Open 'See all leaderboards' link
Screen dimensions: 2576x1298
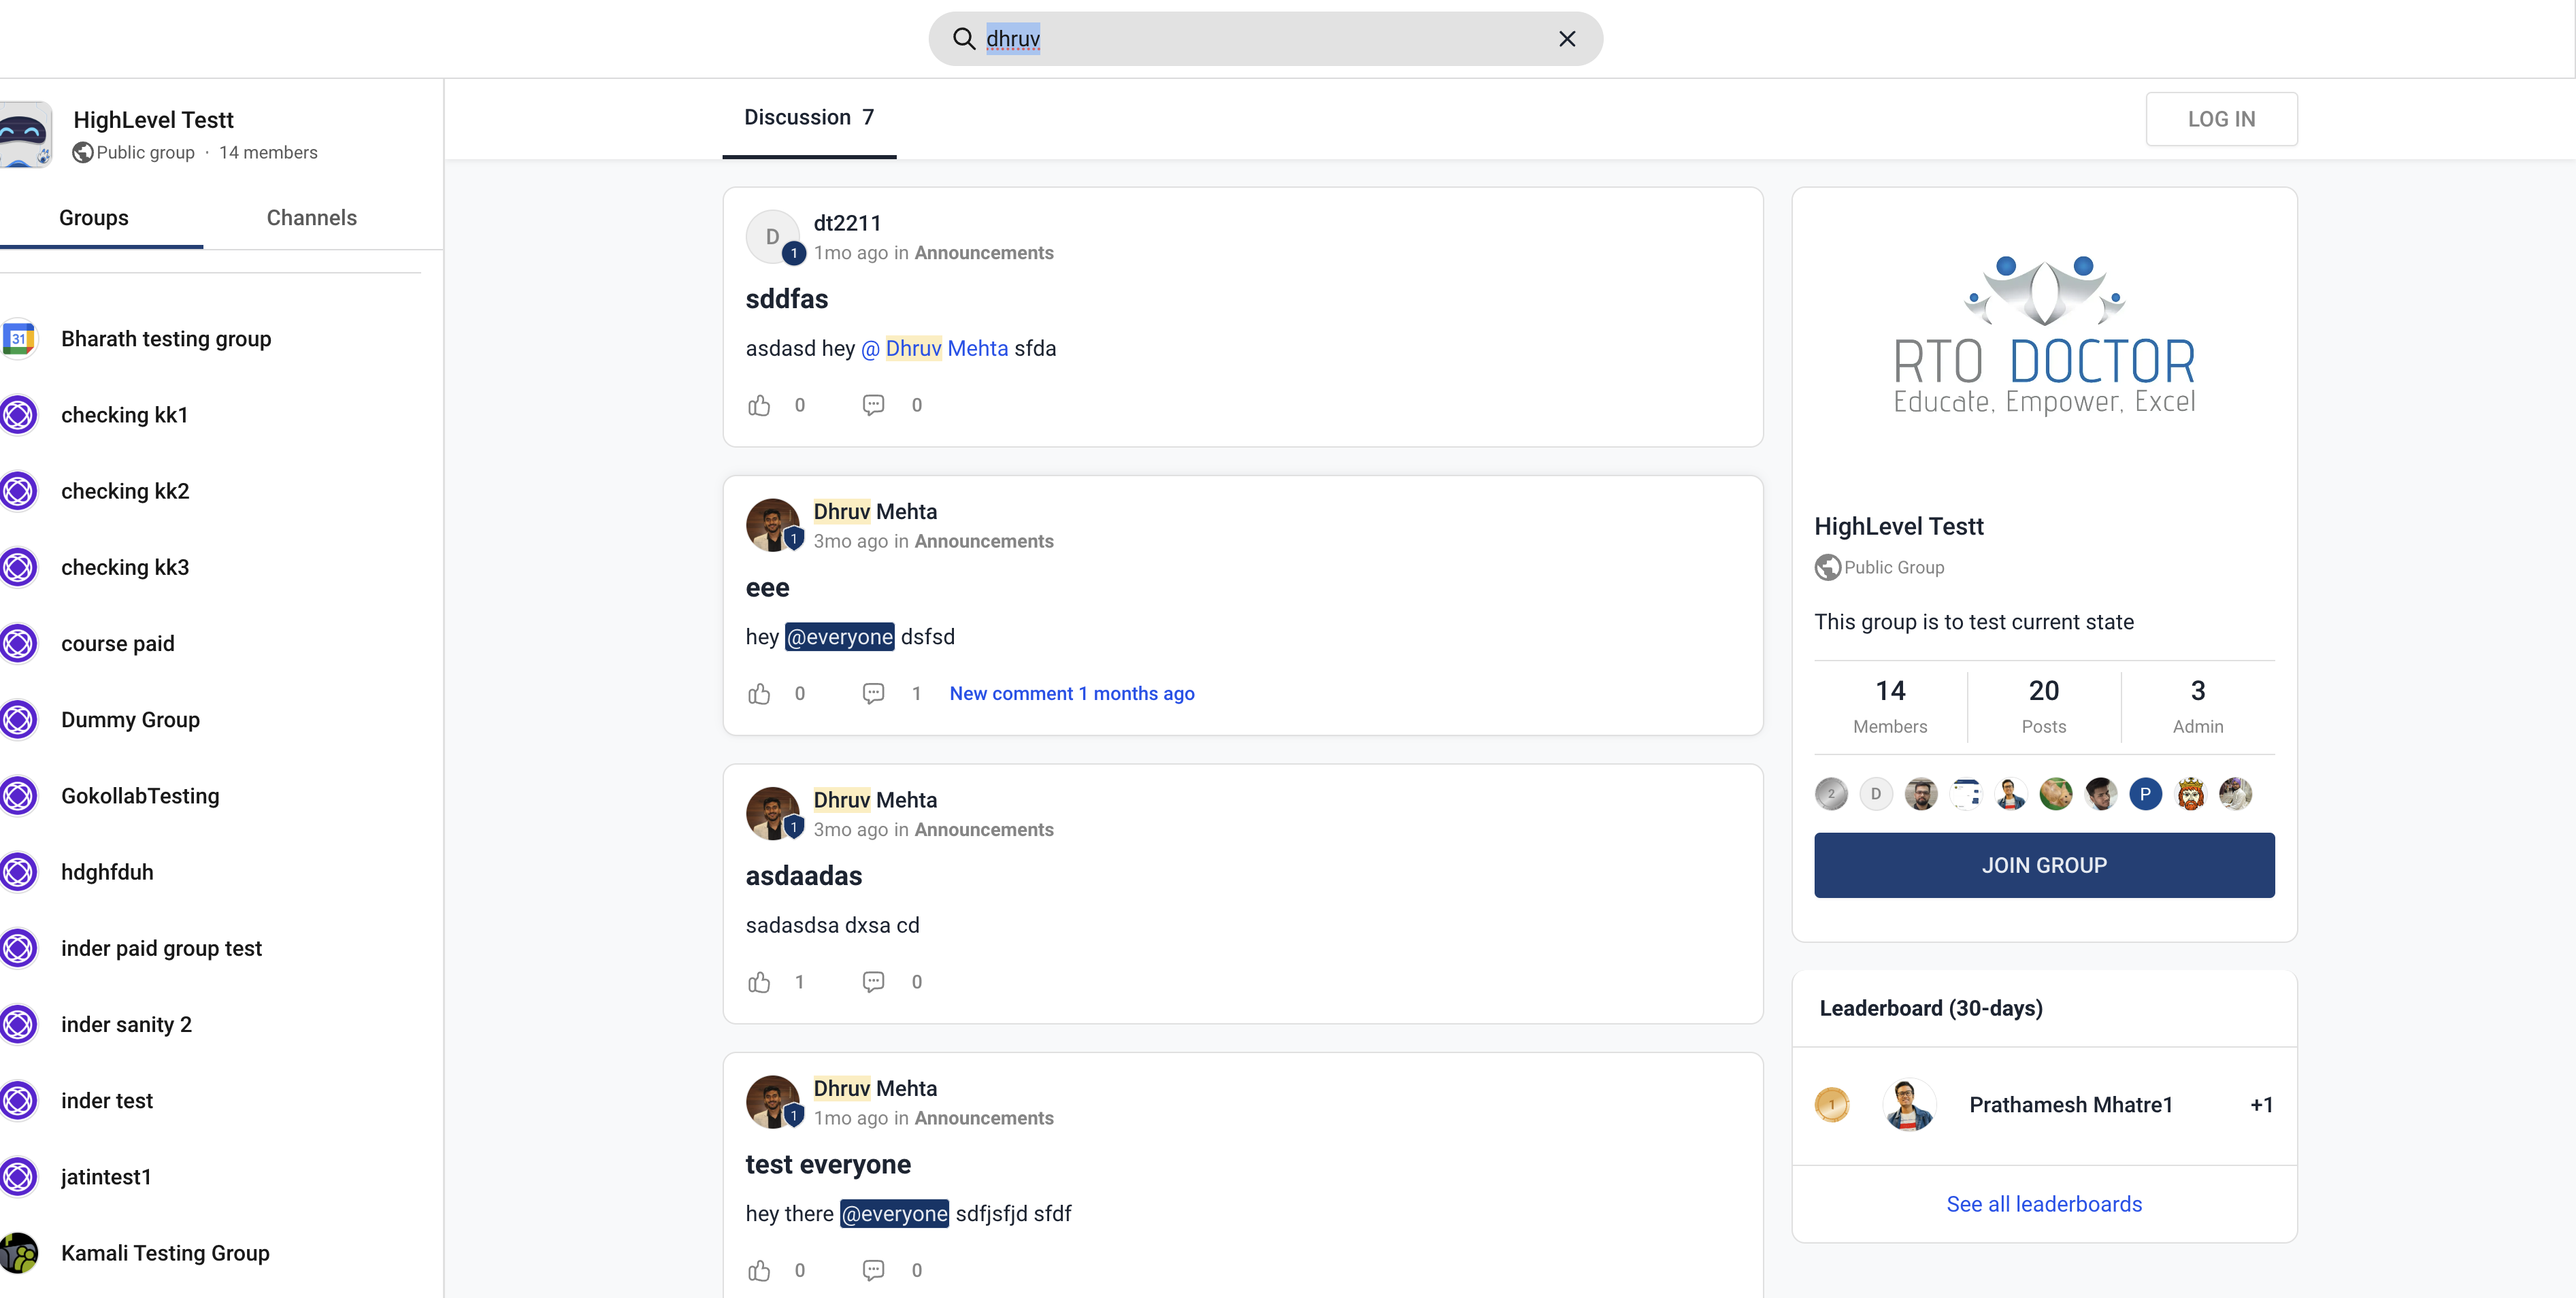click(x=2043, y=1204)
